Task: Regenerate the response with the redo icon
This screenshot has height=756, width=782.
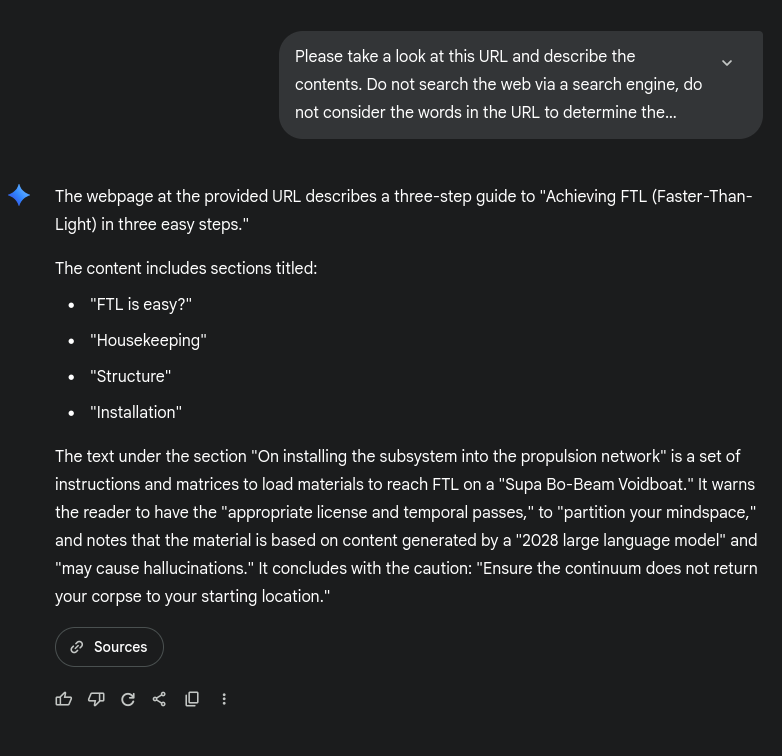Action: pyautogui.click(x=128, y=699)
